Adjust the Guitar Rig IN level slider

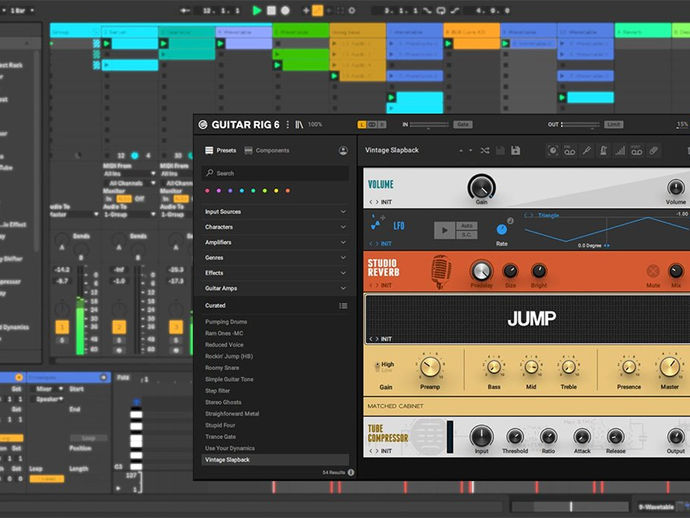429,125
